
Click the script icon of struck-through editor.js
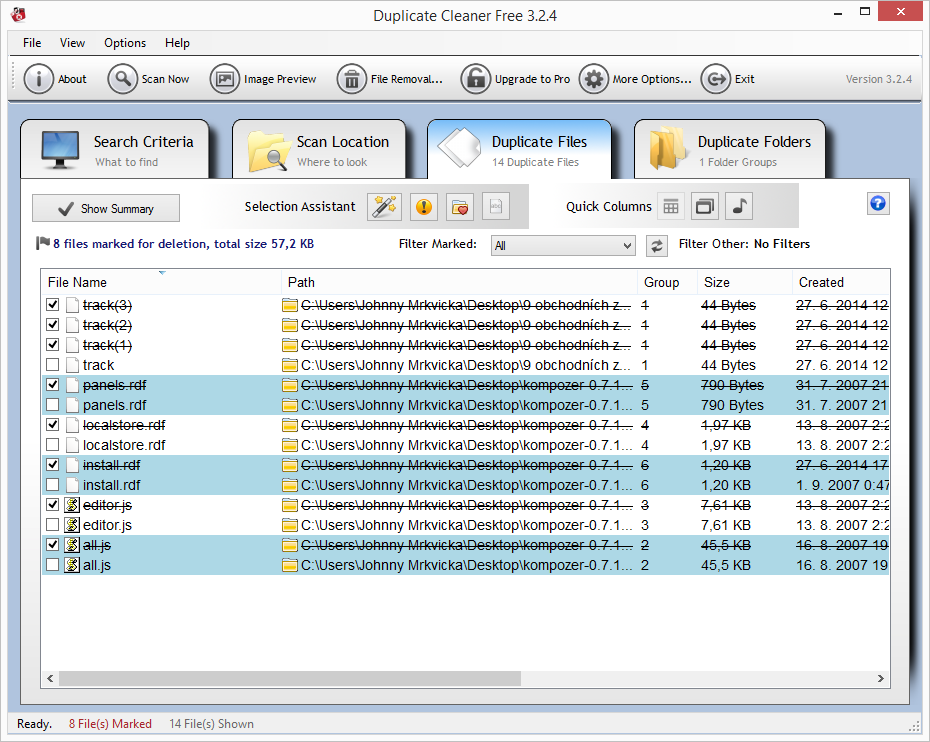pos(72,505)
